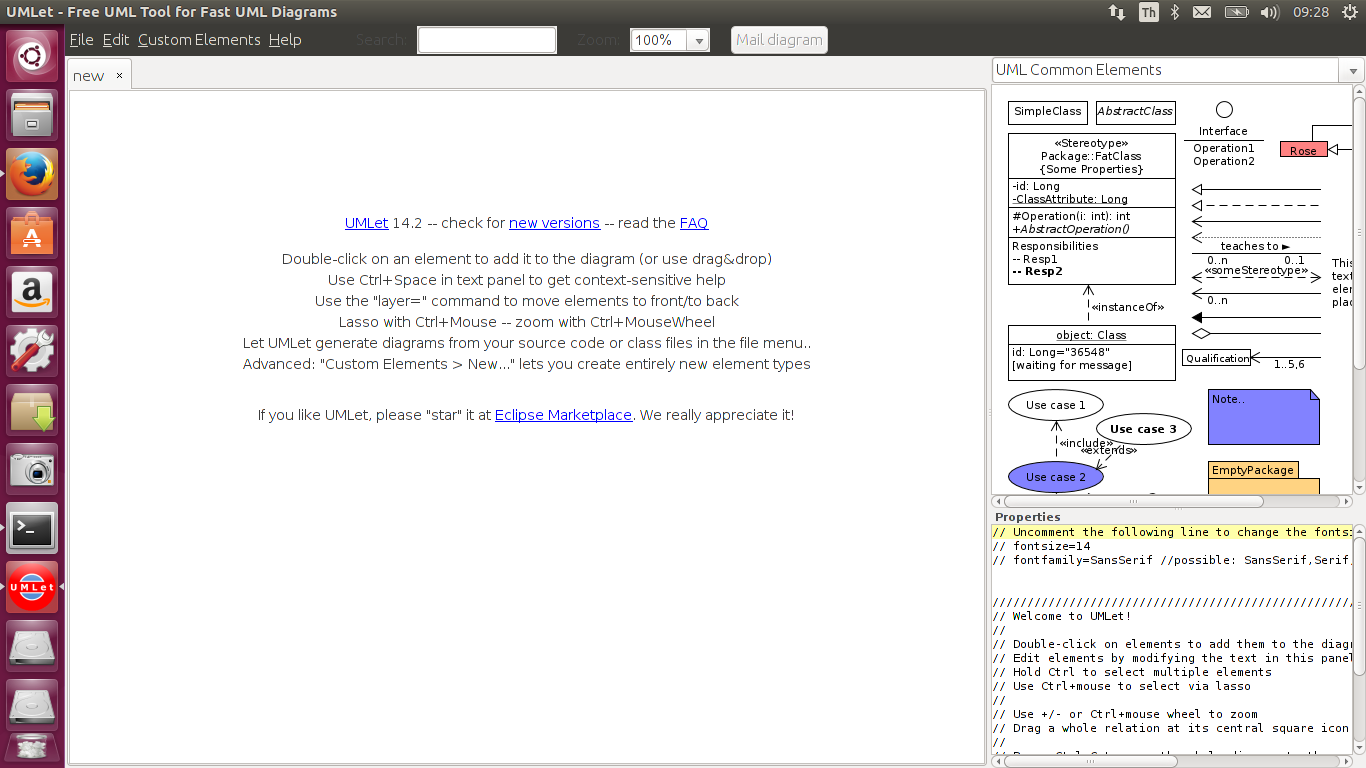
Task: Open the archive installer box icon in dock
Action: coord(32,410)
